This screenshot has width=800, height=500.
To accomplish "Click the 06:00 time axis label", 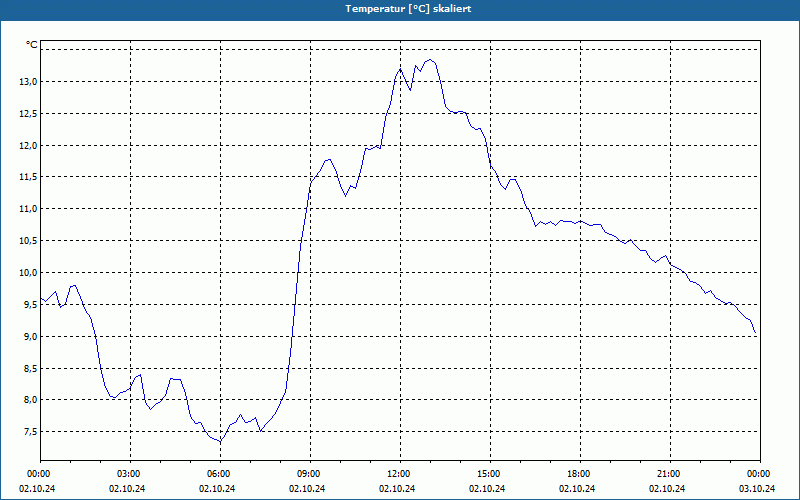I will click(220, 474).
